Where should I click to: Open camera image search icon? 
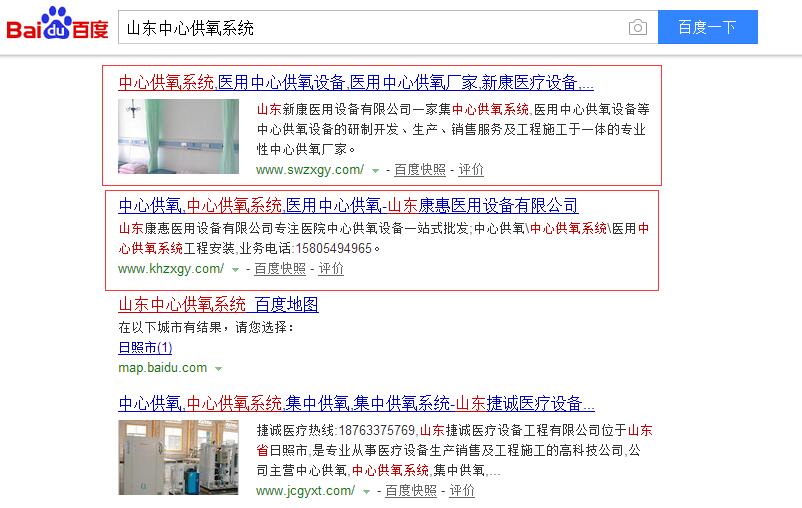[637, 27]
